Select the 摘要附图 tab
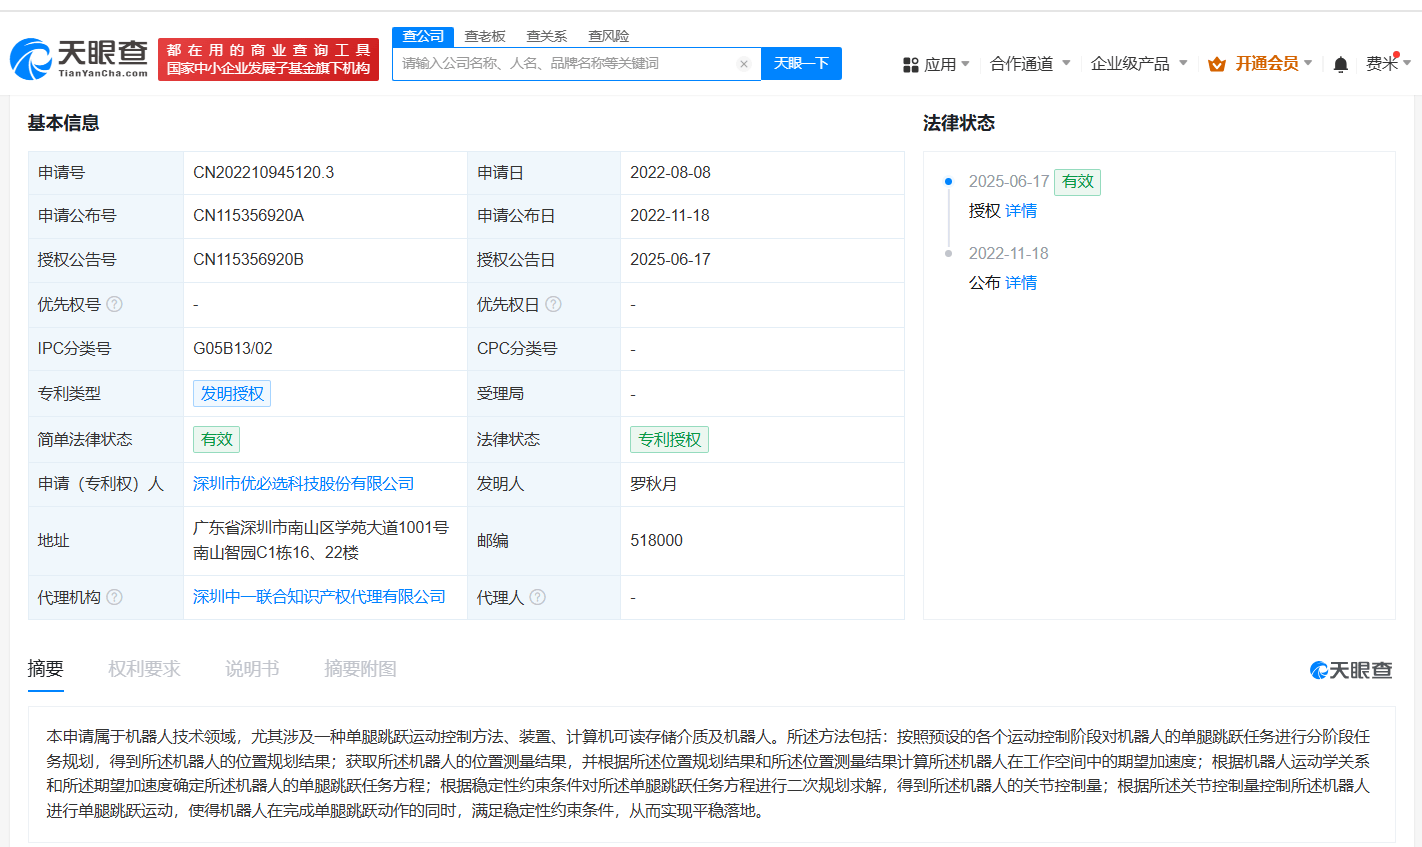Image resolution: width=1422 pixels, height=847 pixels. [360, 669]
